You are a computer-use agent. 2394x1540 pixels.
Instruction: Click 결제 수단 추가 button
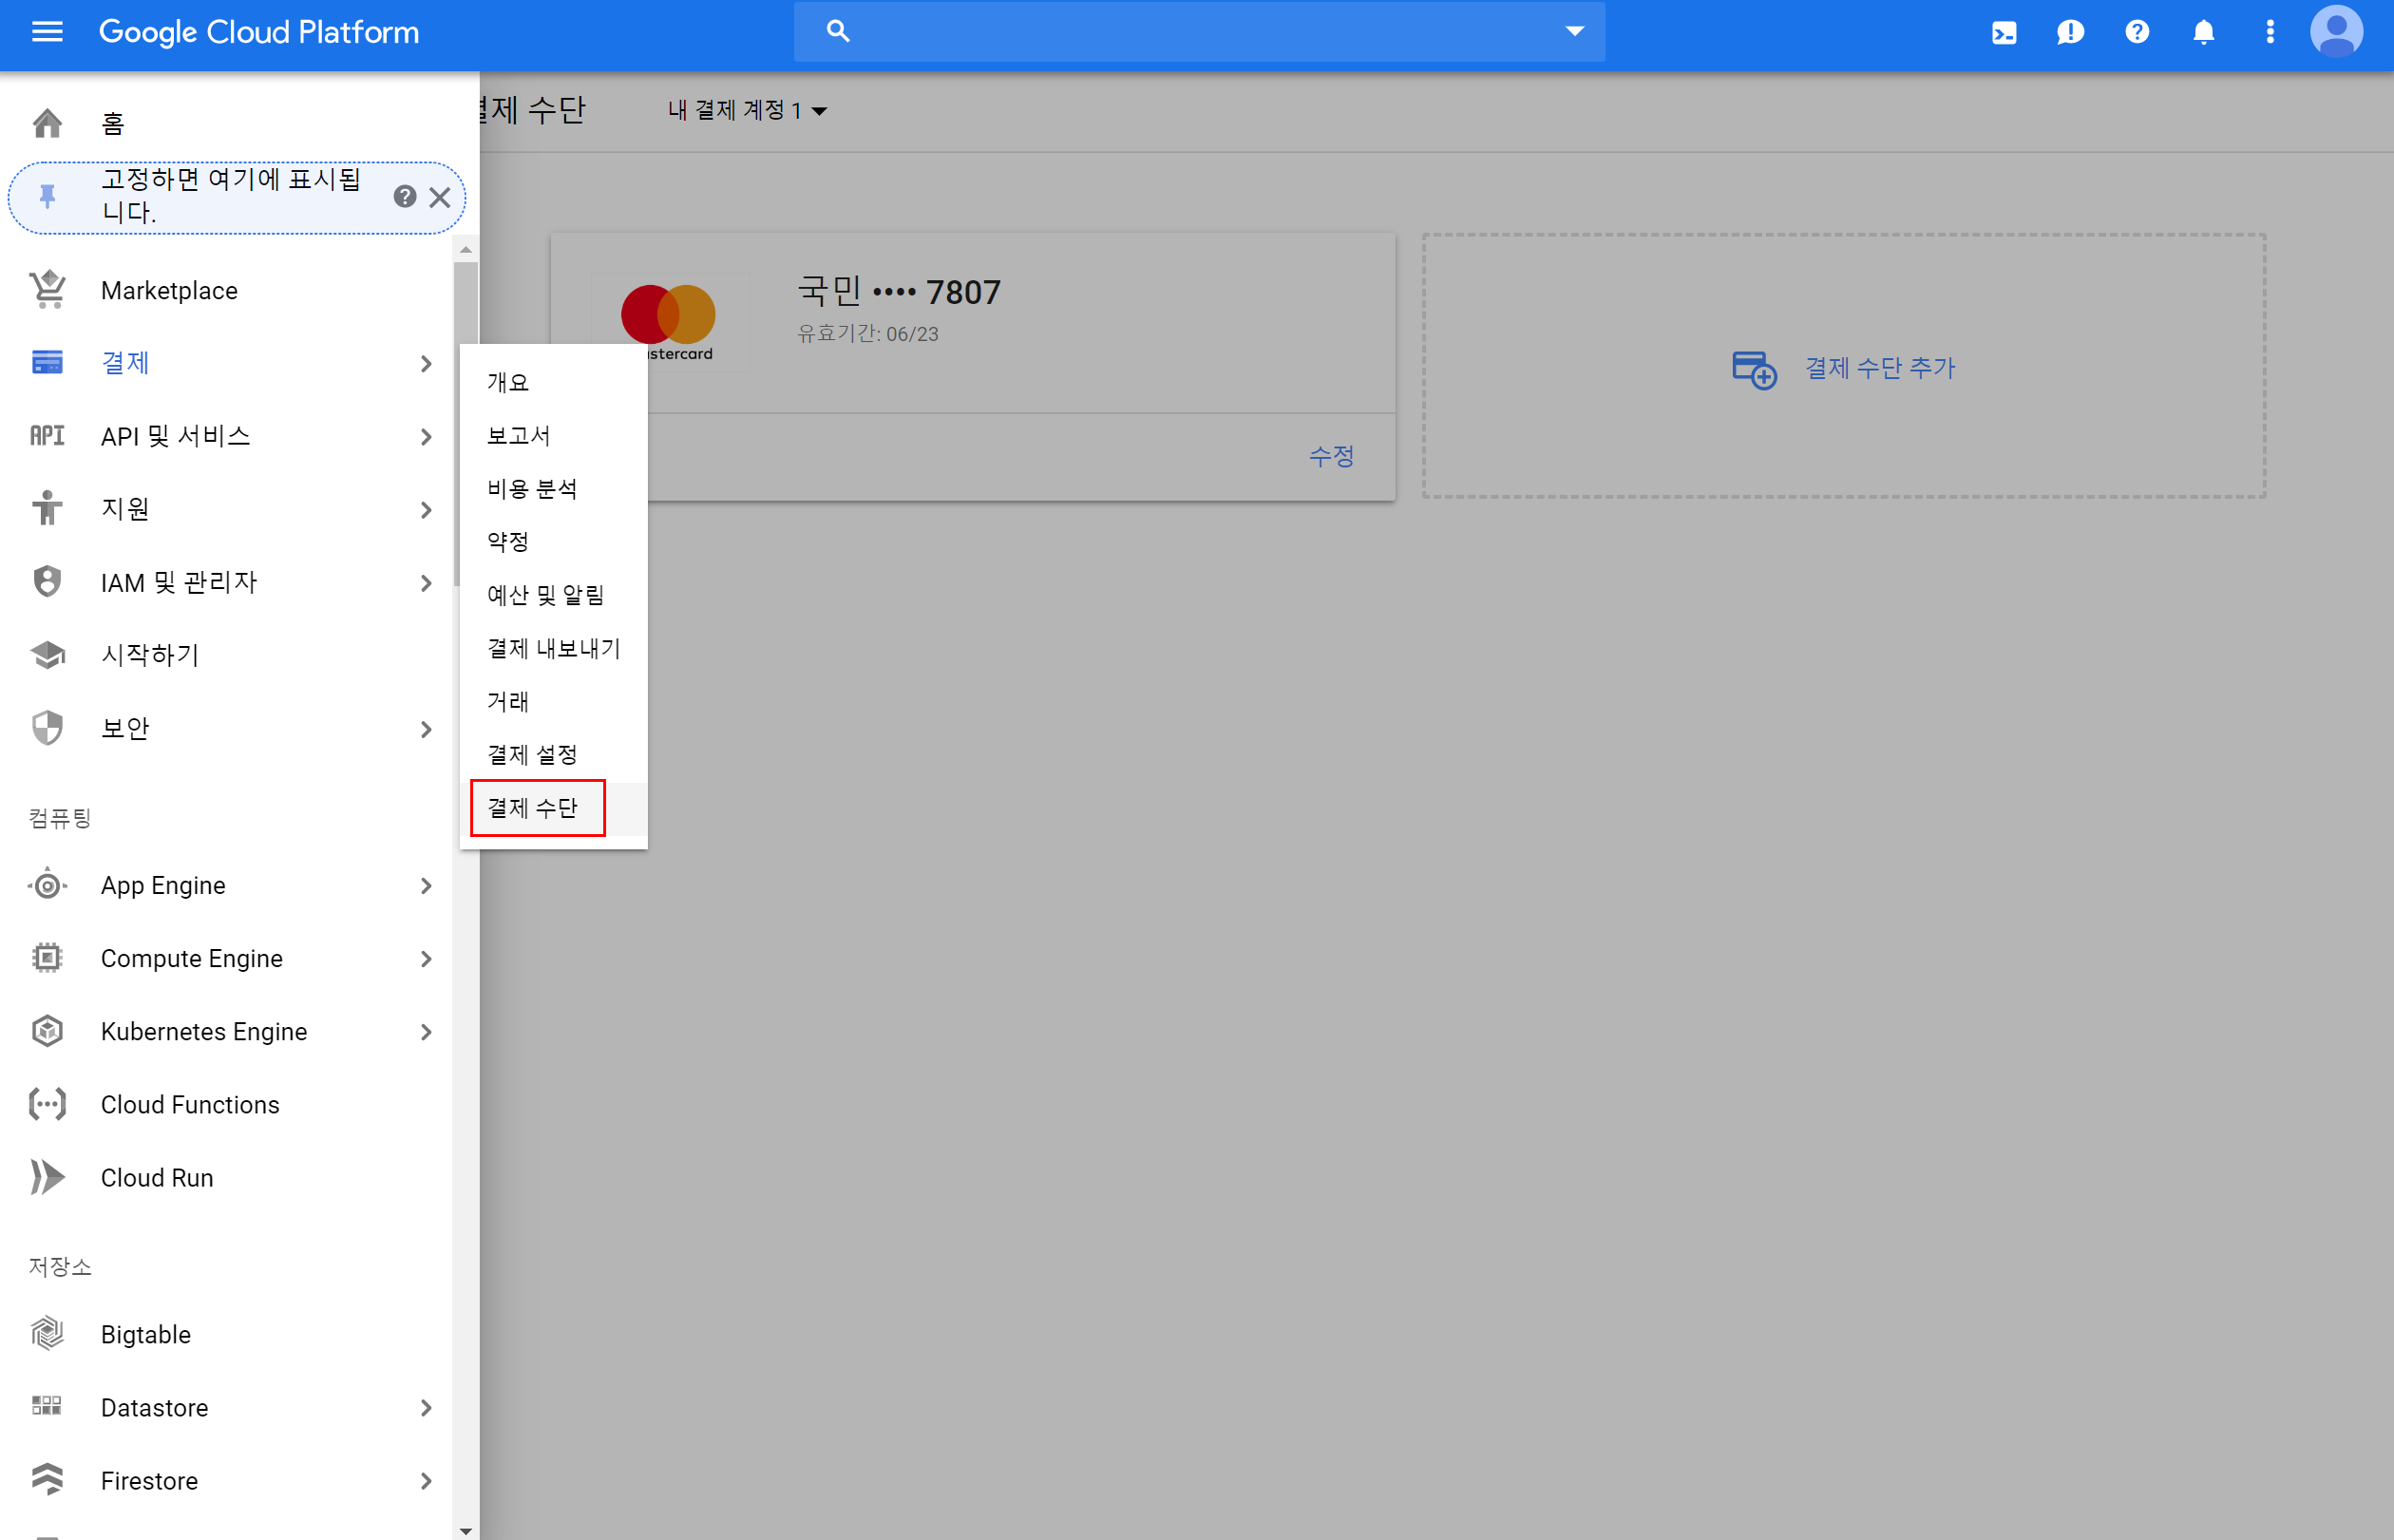[x=1843, y=368]
